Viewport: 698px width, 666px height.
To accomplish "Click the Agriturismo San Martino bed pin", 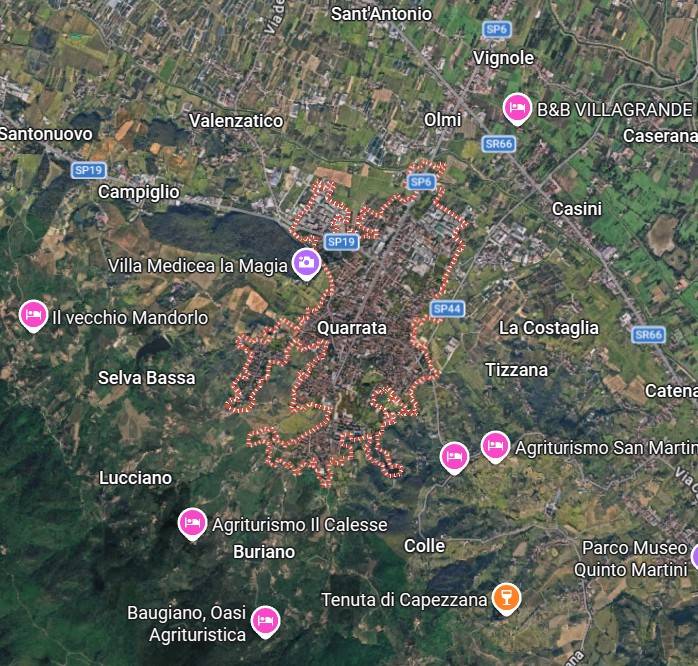I will pyautogui.click(x=495, y=446).
